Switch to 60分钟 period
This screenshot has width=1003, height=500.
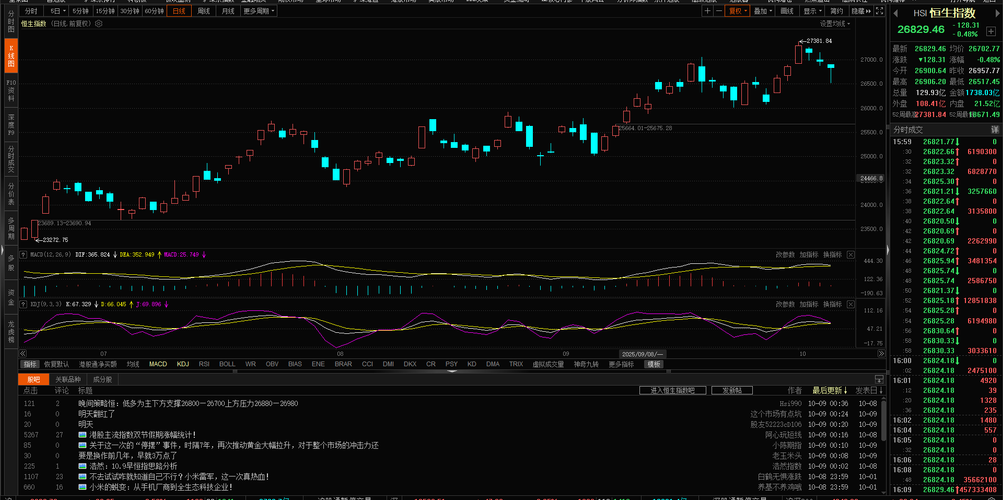click(x=154, y=11)
